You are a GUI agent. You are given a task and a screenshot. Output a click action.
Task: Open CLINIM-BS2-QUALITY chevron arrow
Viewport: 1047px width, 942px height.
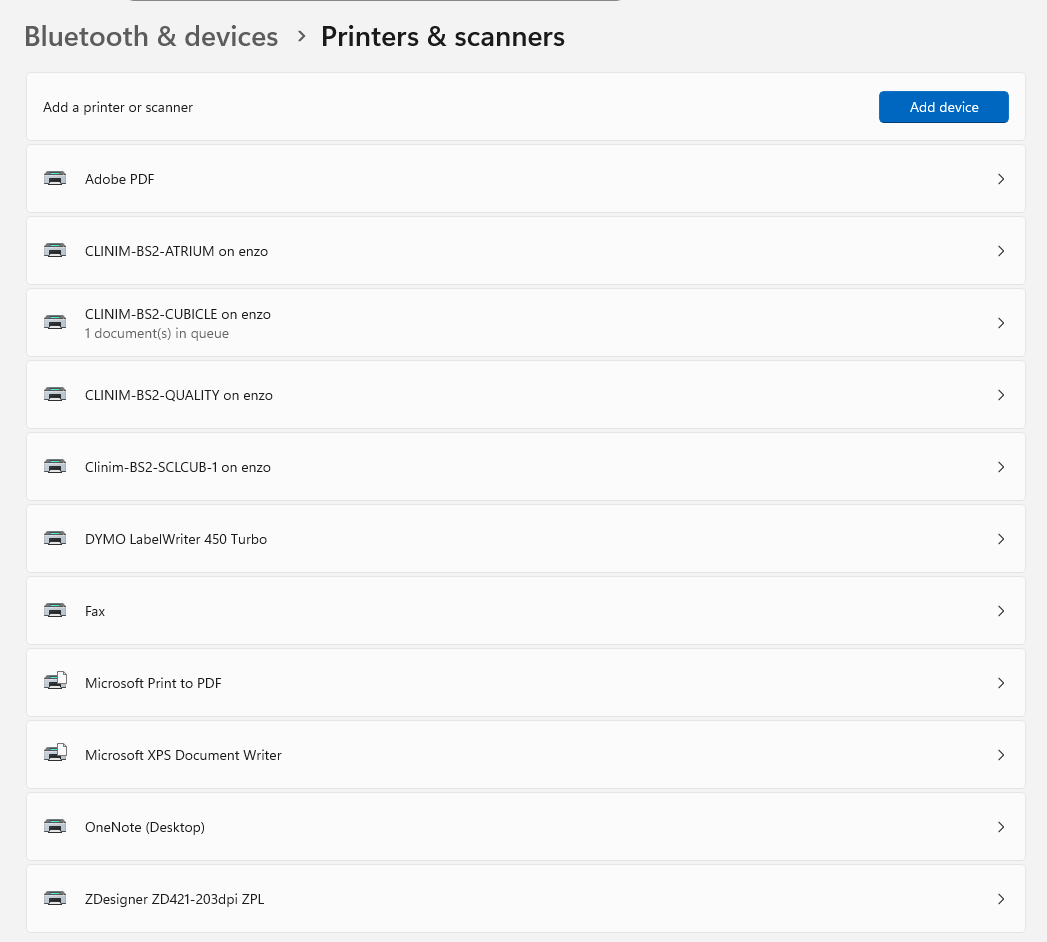pos(1000,395)
